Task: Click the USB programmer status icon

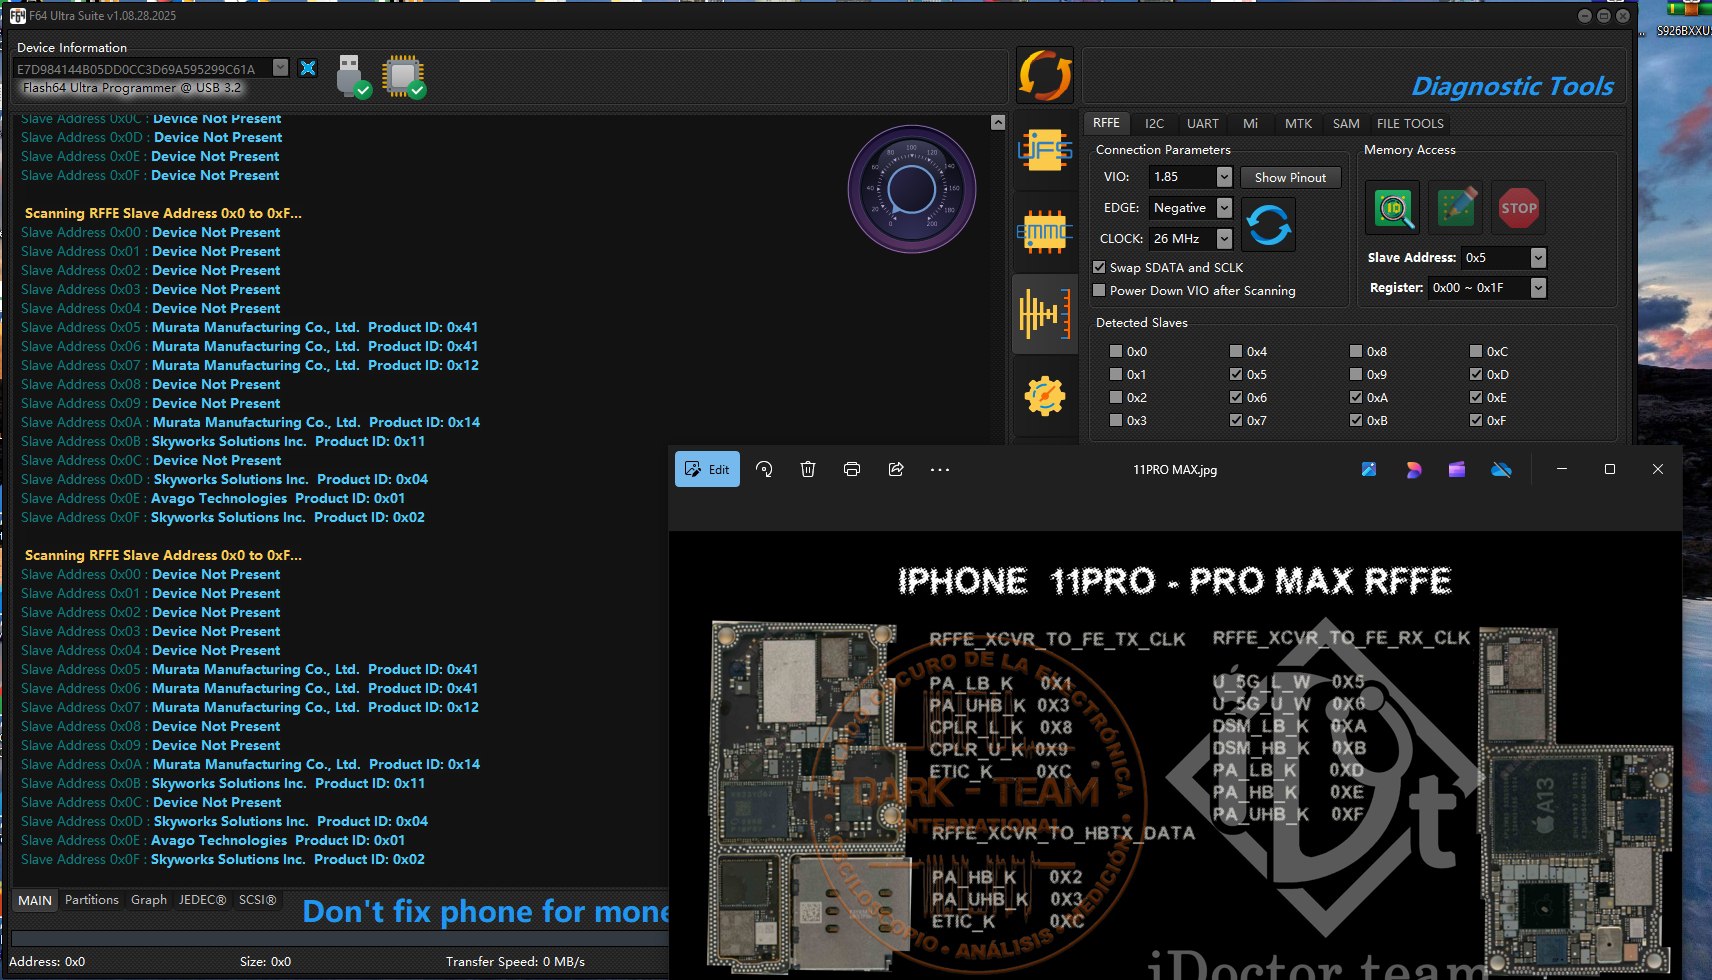Action: tap(353, 76)
